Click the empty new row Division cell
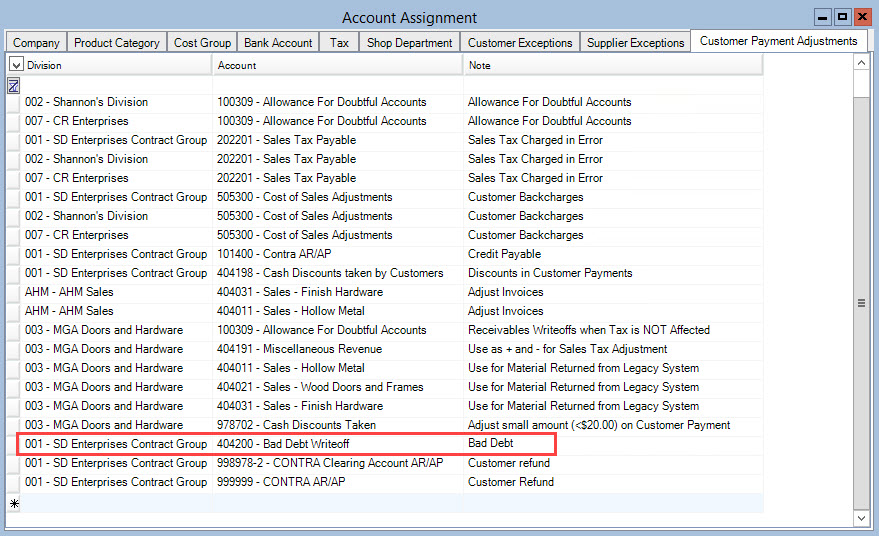Image resolution: width=879 pixels, height=536 pixels. 117,503
